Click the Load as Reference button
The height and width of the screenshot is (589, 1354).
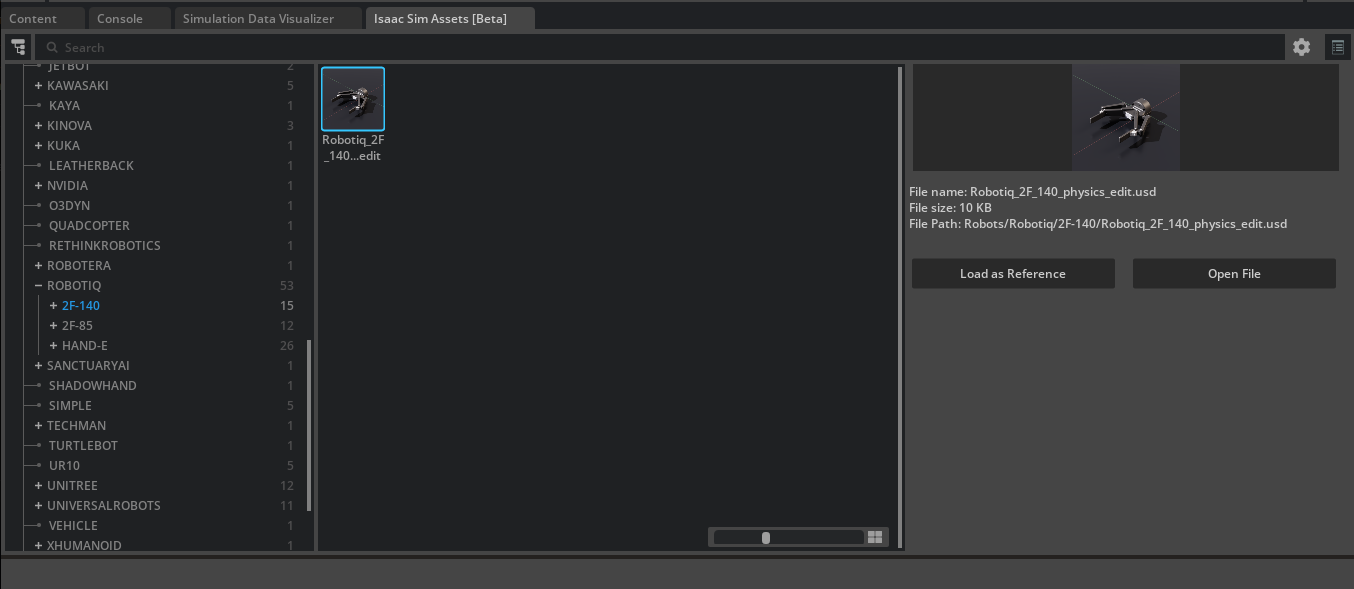coord(1012,274)
